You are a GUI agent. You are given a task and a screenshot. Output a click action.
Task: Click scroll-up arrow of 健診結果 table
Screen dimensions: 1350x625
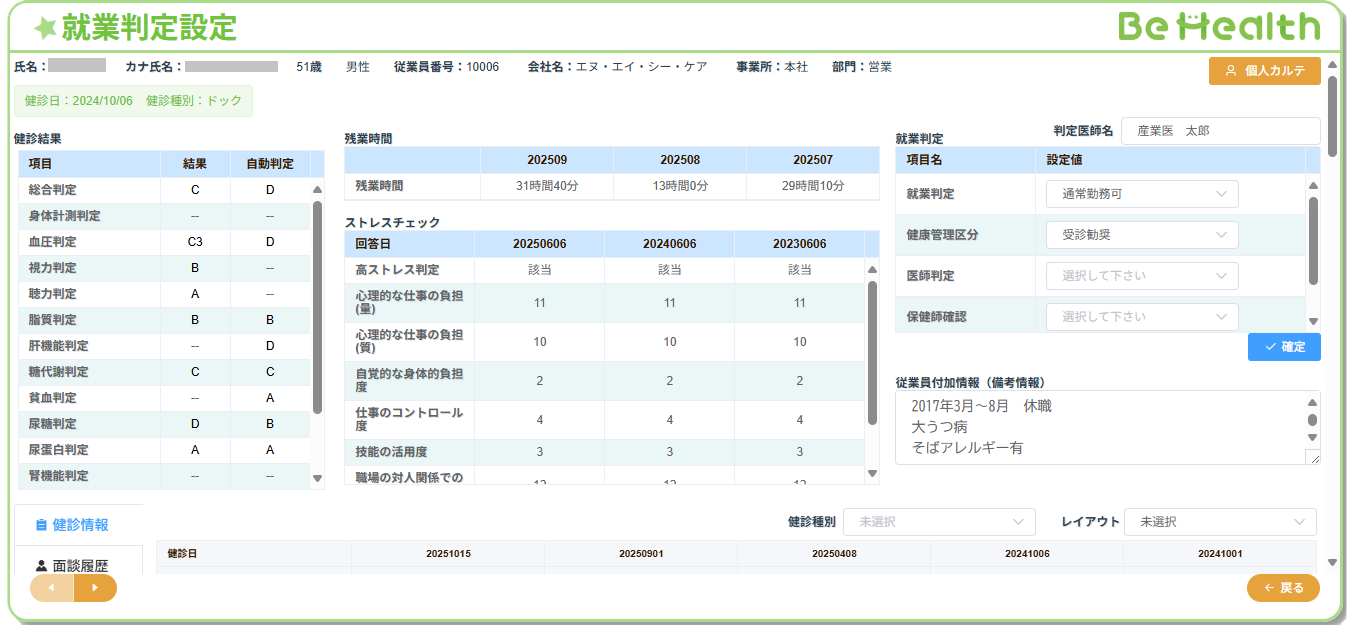click(317, 190)
